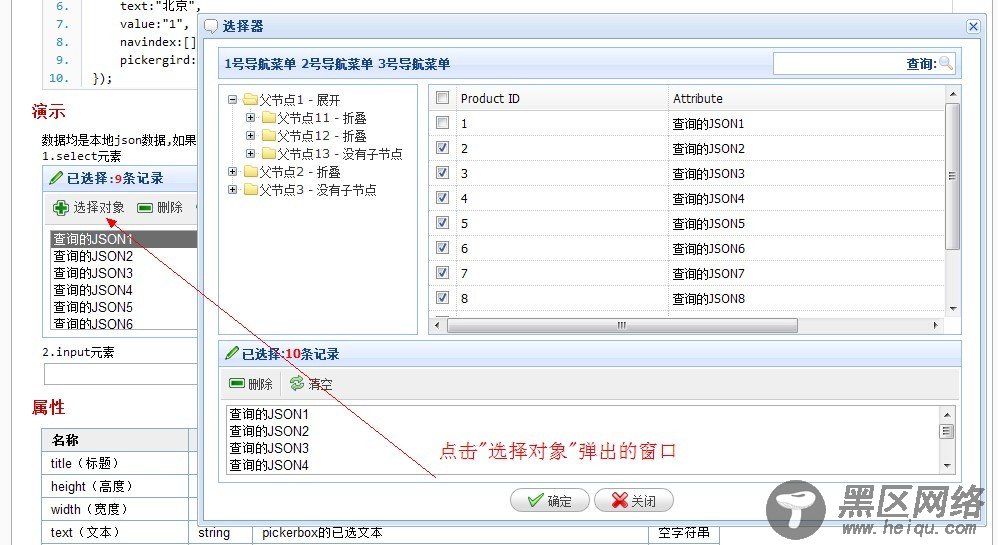Click the speech bubble icon in 选择器 title
Image resolution: width=998 pixels, height=545 pixels.
211,27
